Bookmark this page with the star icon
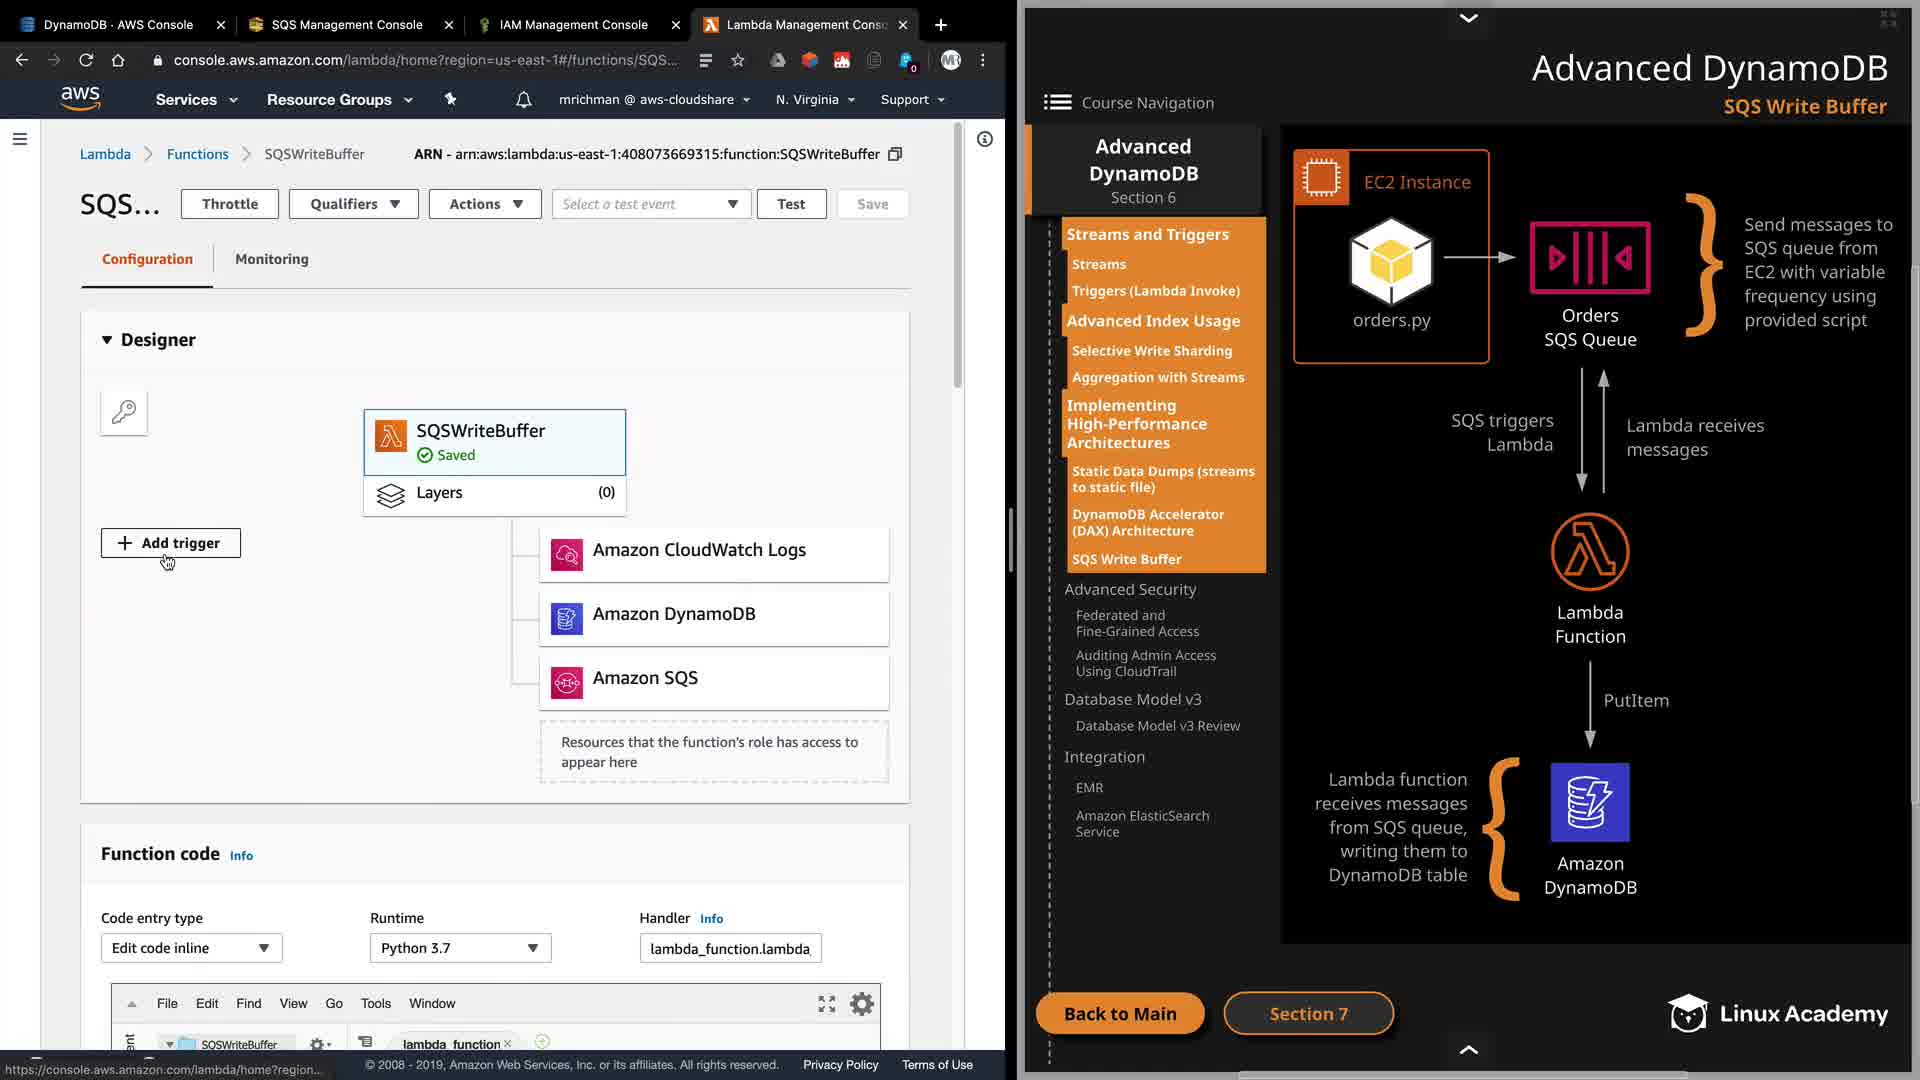 (x=738, y=60)
